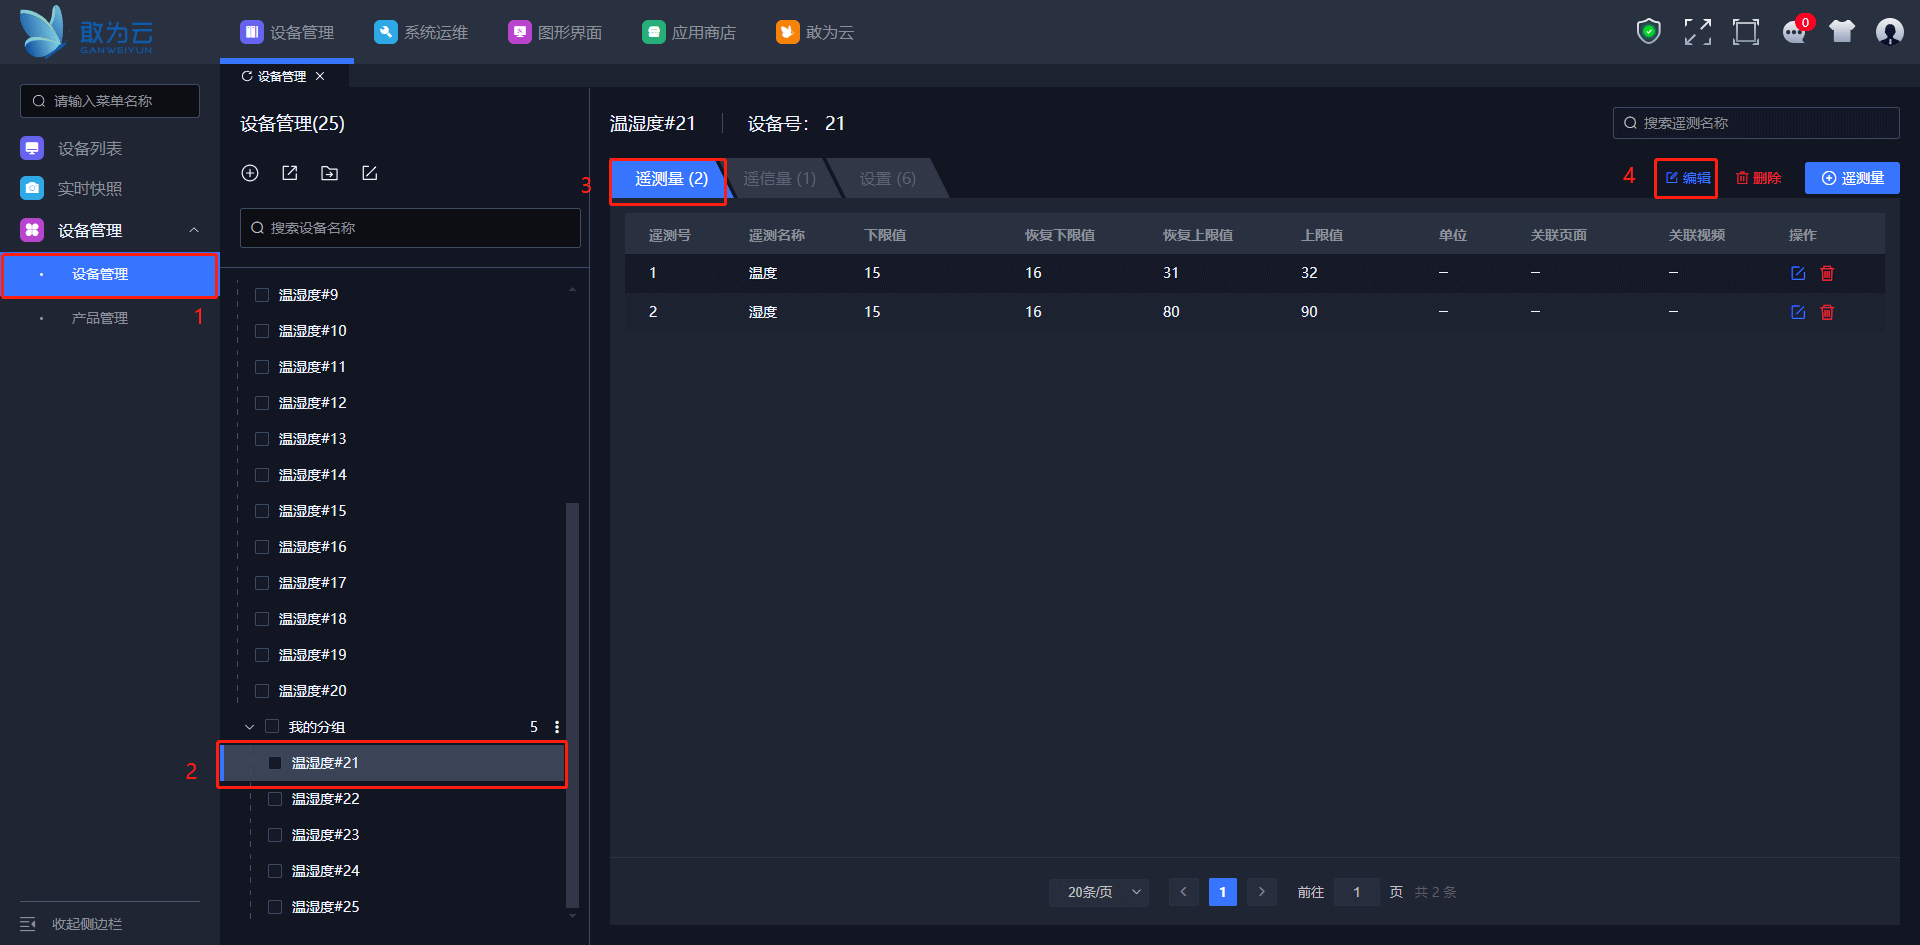The width and height of the screenshot is (1920, 945).
Task: Click the red 删除 button
Action: pyautogui.click(x=1759, y=178)
